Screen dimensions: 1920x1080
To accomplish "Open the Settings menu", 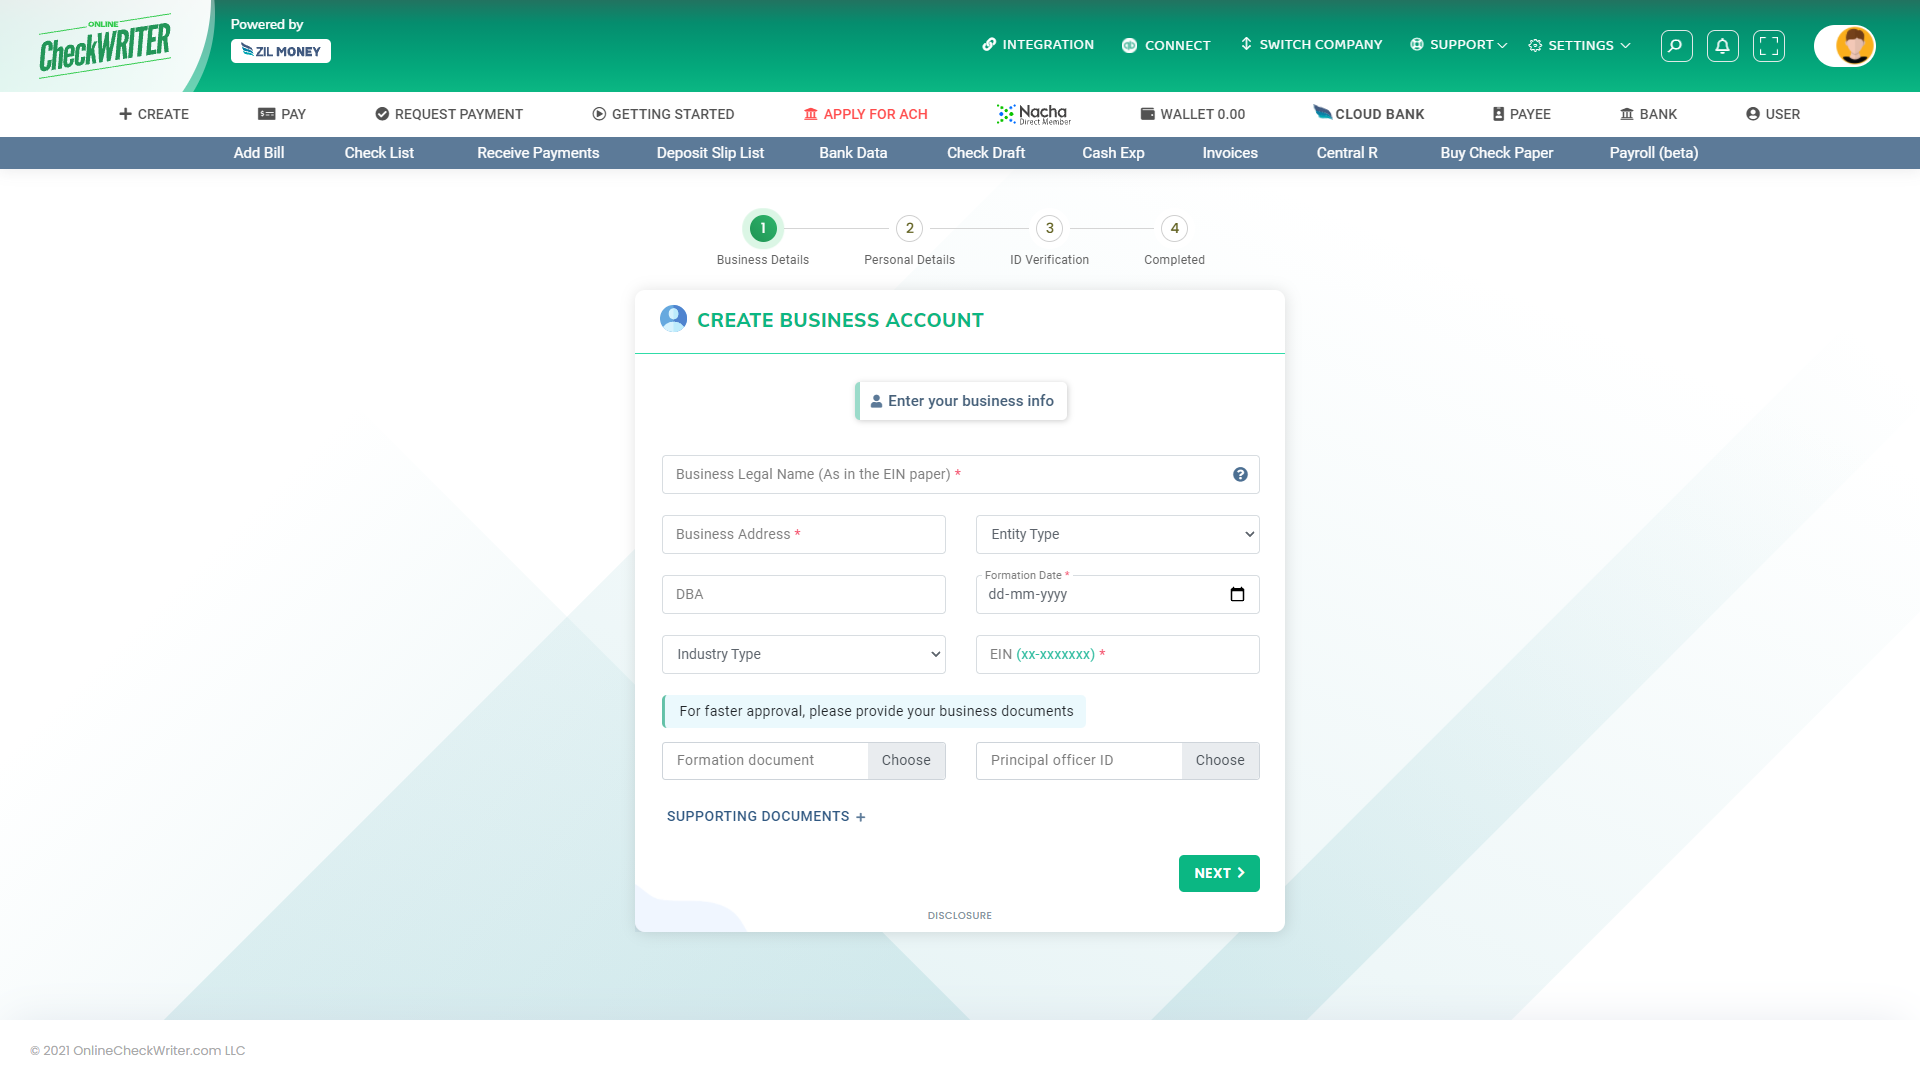I will point(1578,45).
